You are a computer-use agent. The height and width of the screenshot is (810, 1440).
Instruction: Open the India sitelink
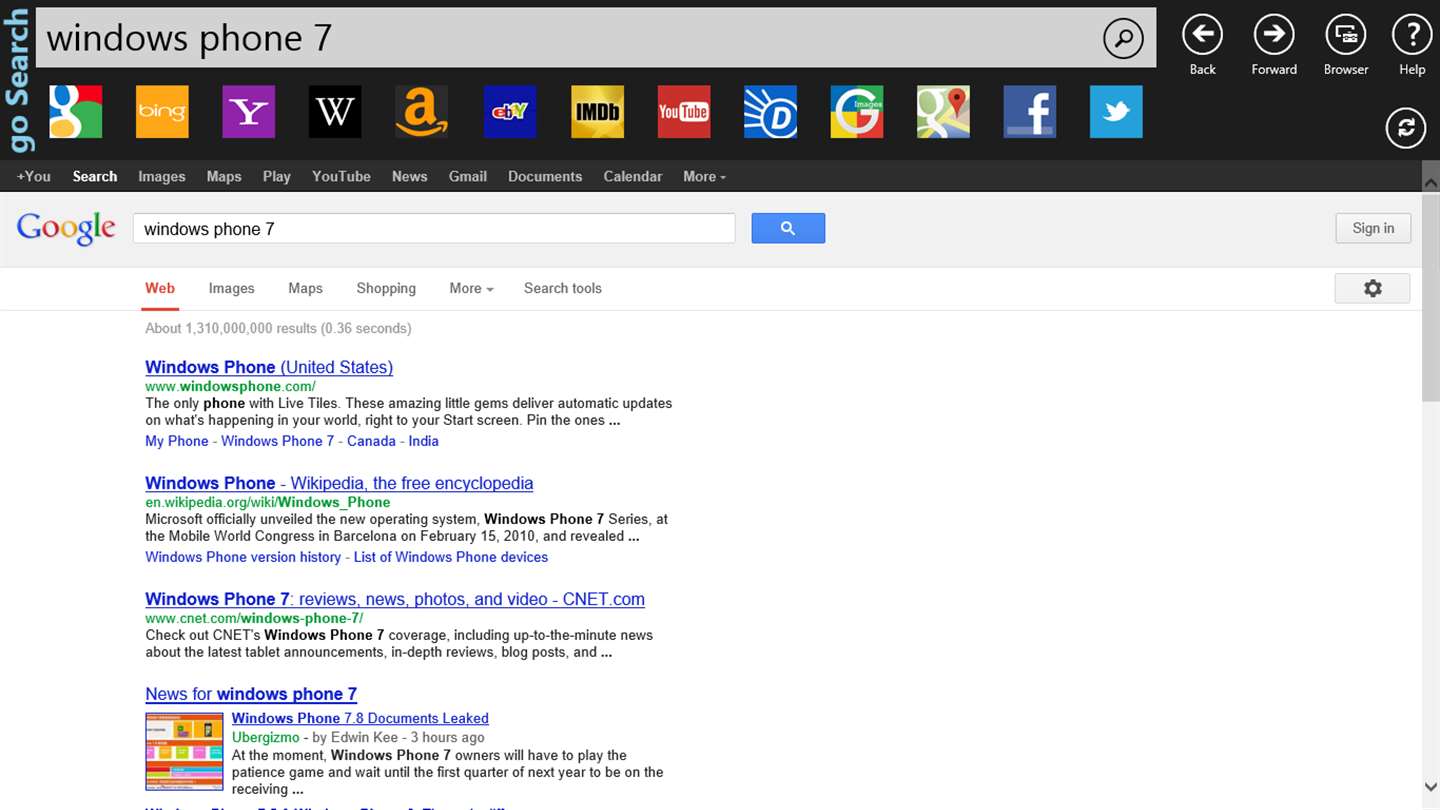[x=424, y=441]
